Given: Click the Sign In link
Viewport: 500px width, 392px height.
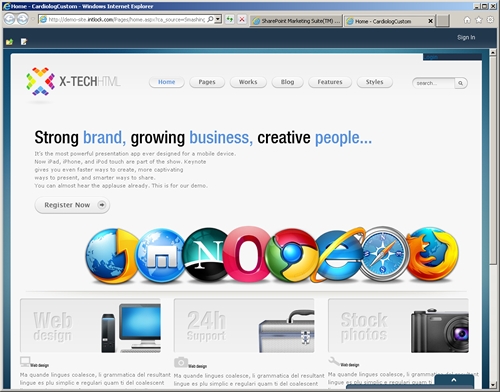Looking at the screenshot, I should pos(466,37).
